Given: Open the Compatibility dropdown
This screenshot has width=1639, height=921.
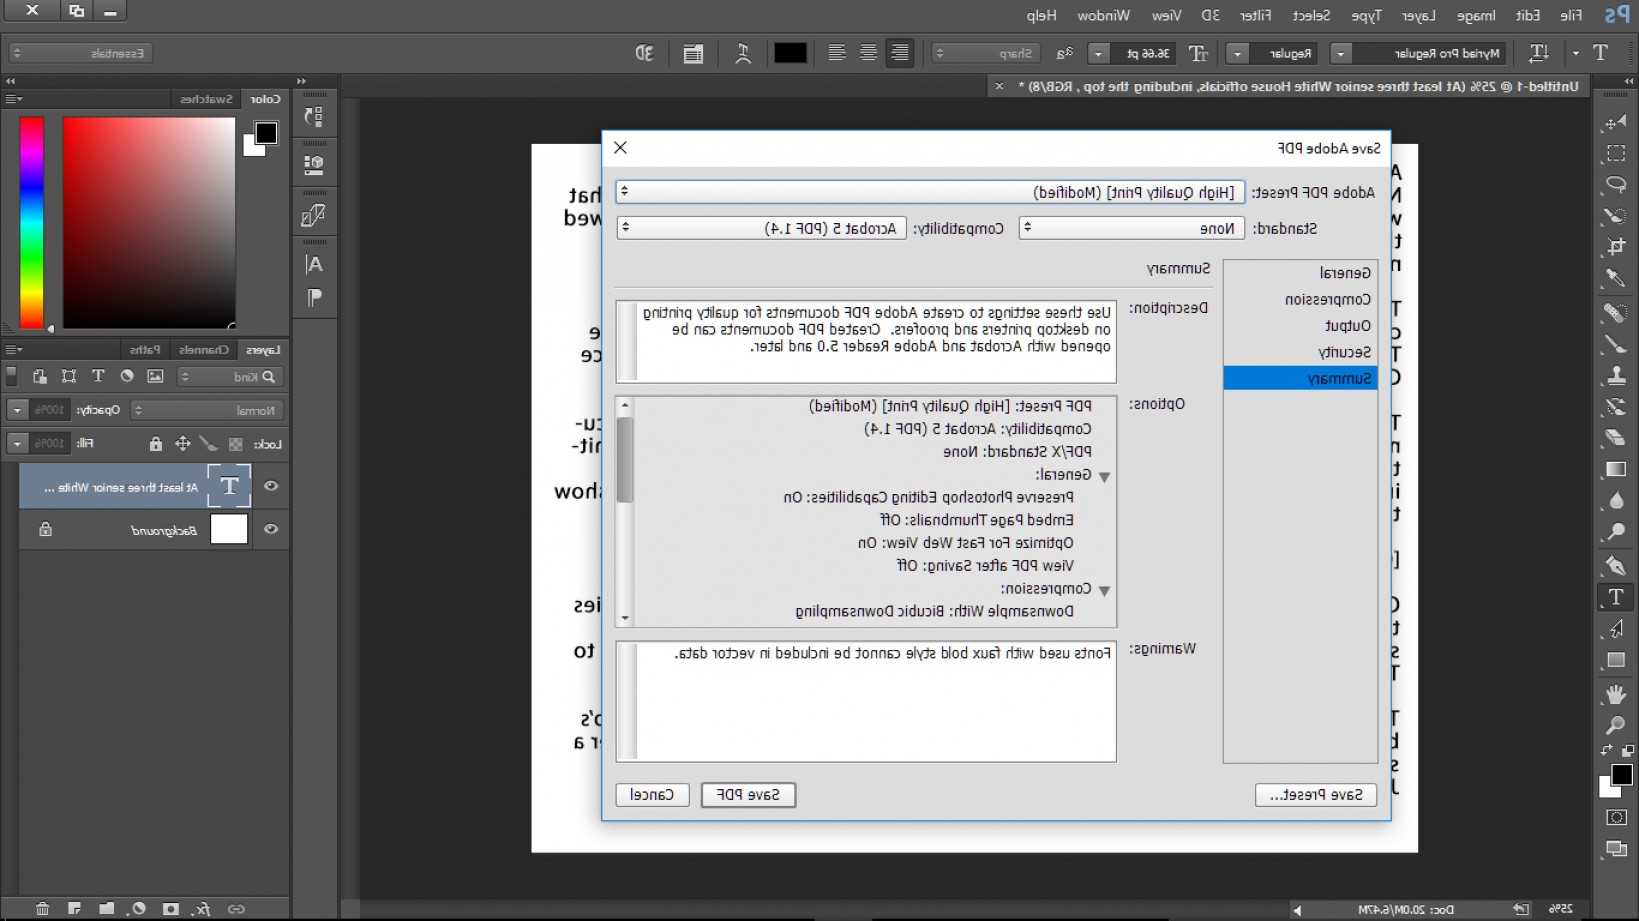Looking at the screenshot, I should point(761,228).
